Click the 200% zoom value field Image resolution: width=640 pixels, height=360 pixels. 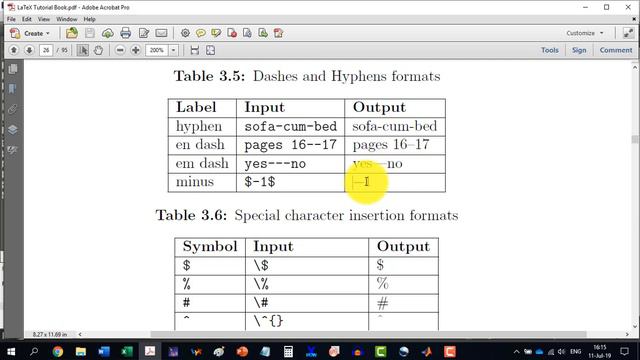click(157, 50)
